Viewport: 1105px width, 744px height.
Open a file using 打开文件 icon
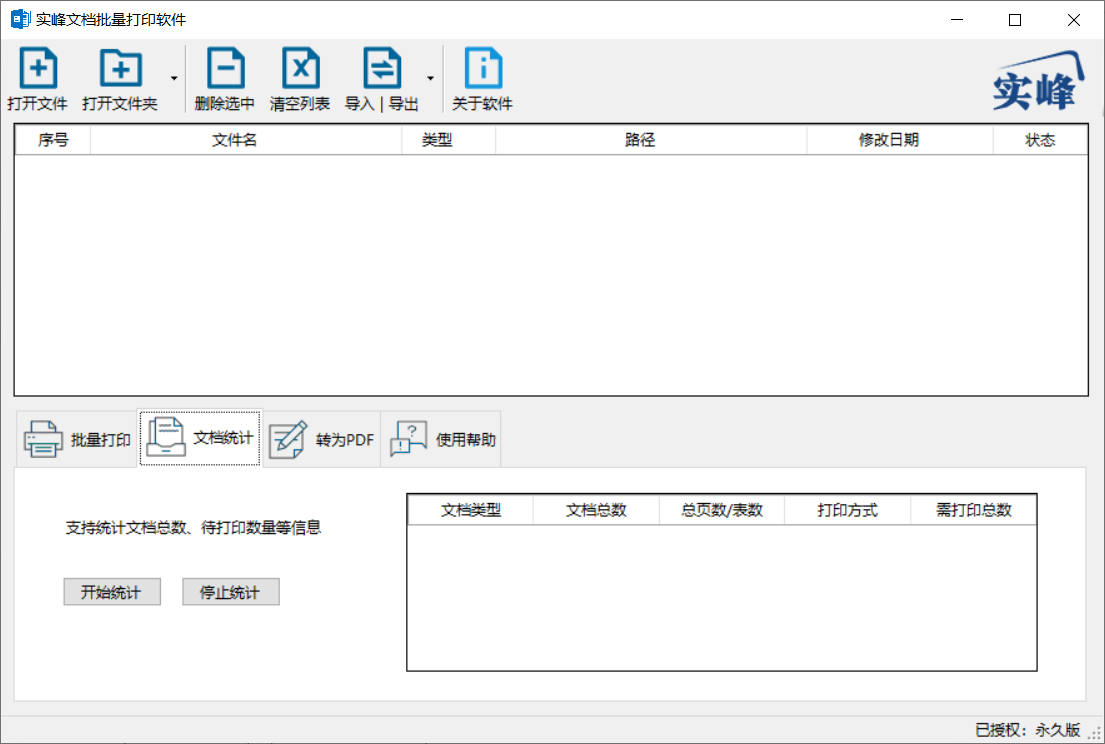coord(37,68)
